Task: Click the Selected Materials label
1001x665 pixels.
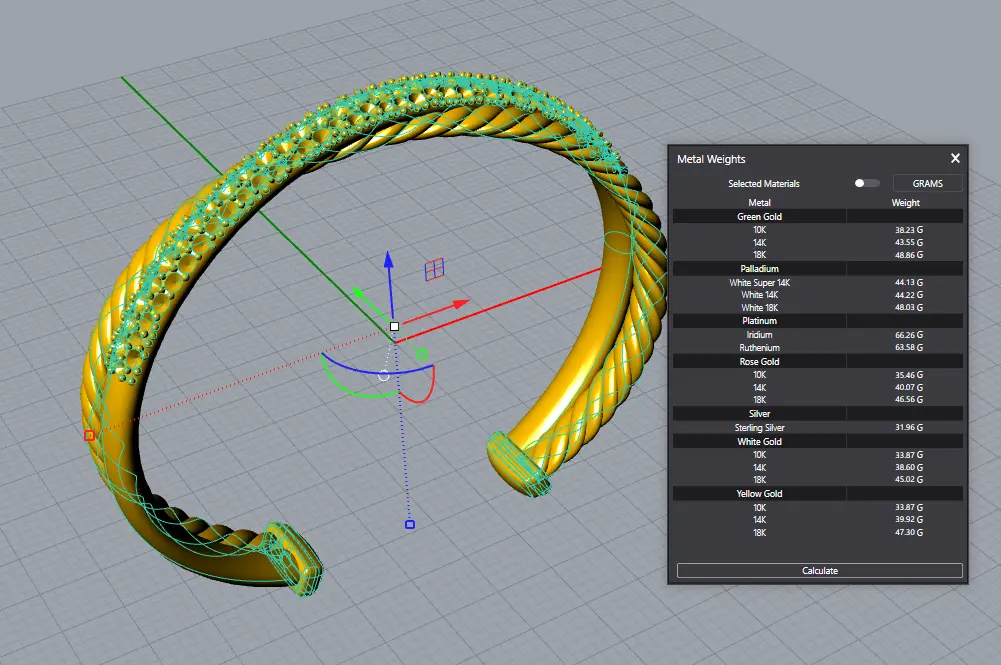Action: pyautogui.click(x=764, y=183)
